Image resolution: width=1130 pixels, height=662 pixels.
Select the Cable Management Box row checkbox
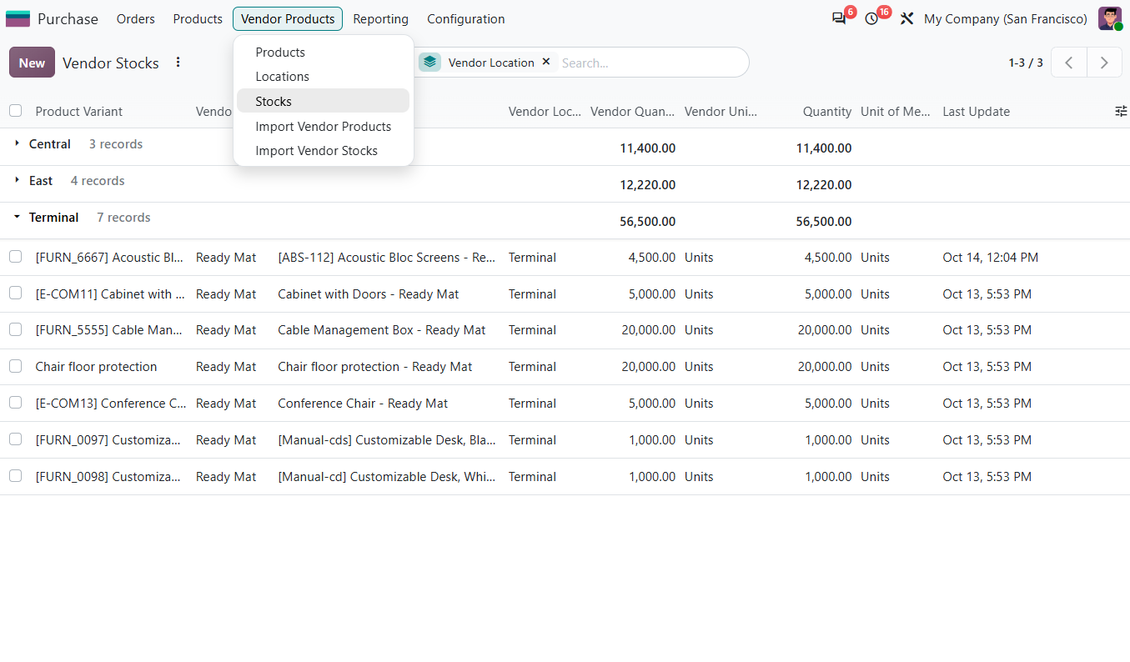click(x=15, y=330)
